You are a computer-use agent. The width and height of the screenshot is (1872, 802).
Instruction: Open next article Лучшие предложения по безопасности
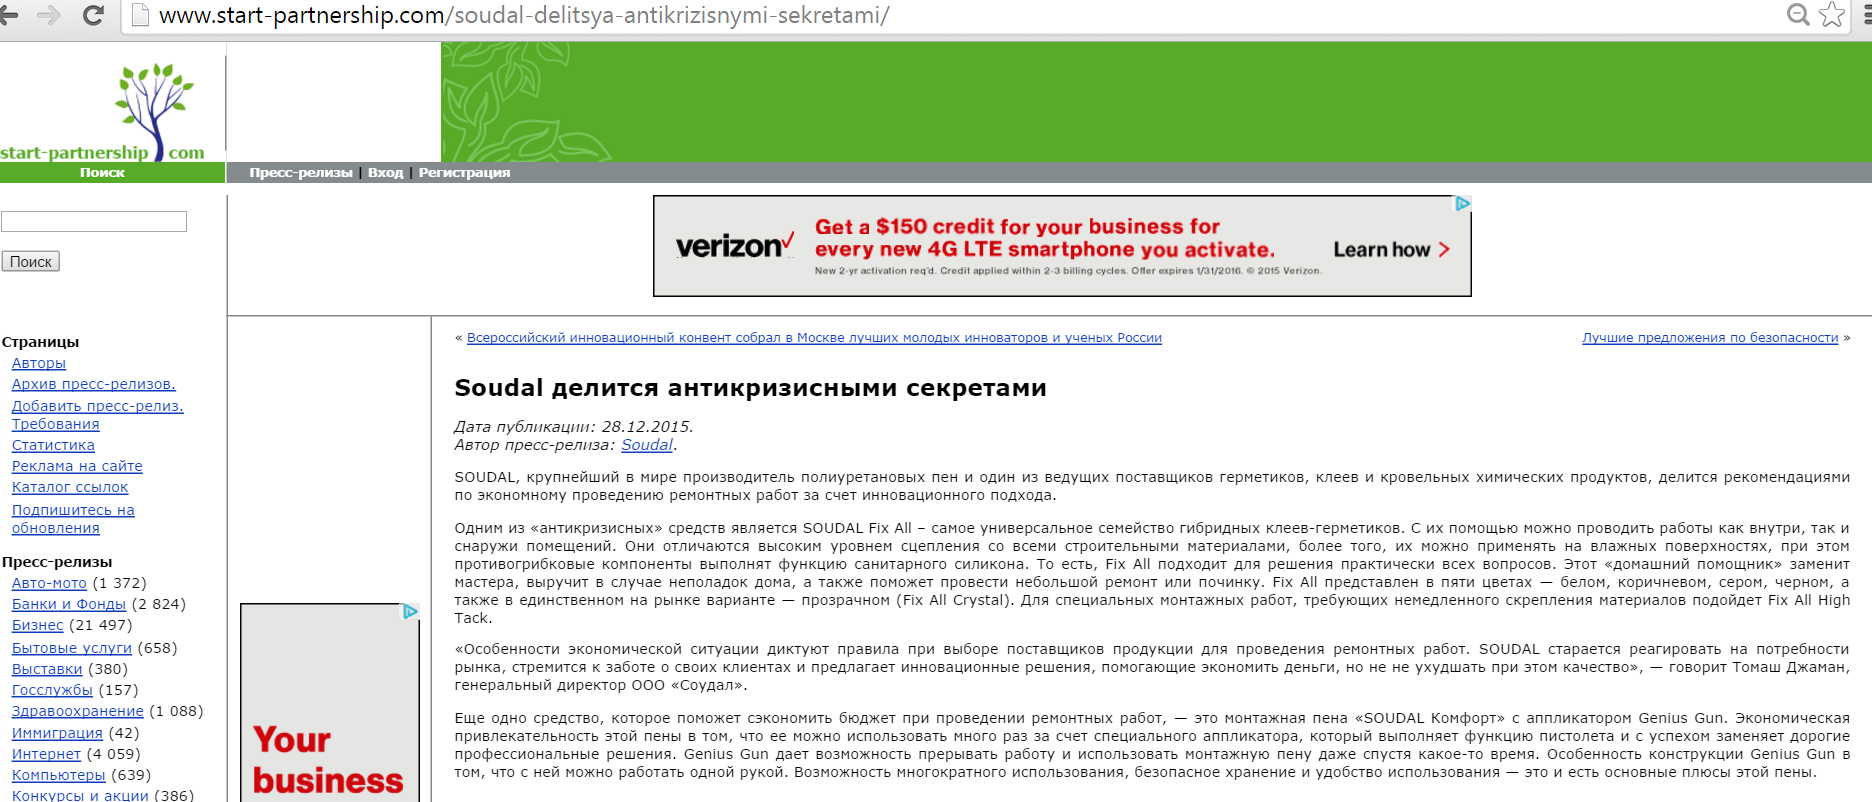coord(1710,338)
